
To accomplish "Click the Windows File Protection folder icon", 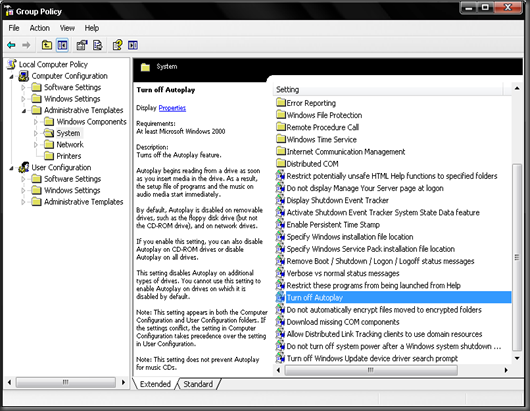I will (281, 115).
